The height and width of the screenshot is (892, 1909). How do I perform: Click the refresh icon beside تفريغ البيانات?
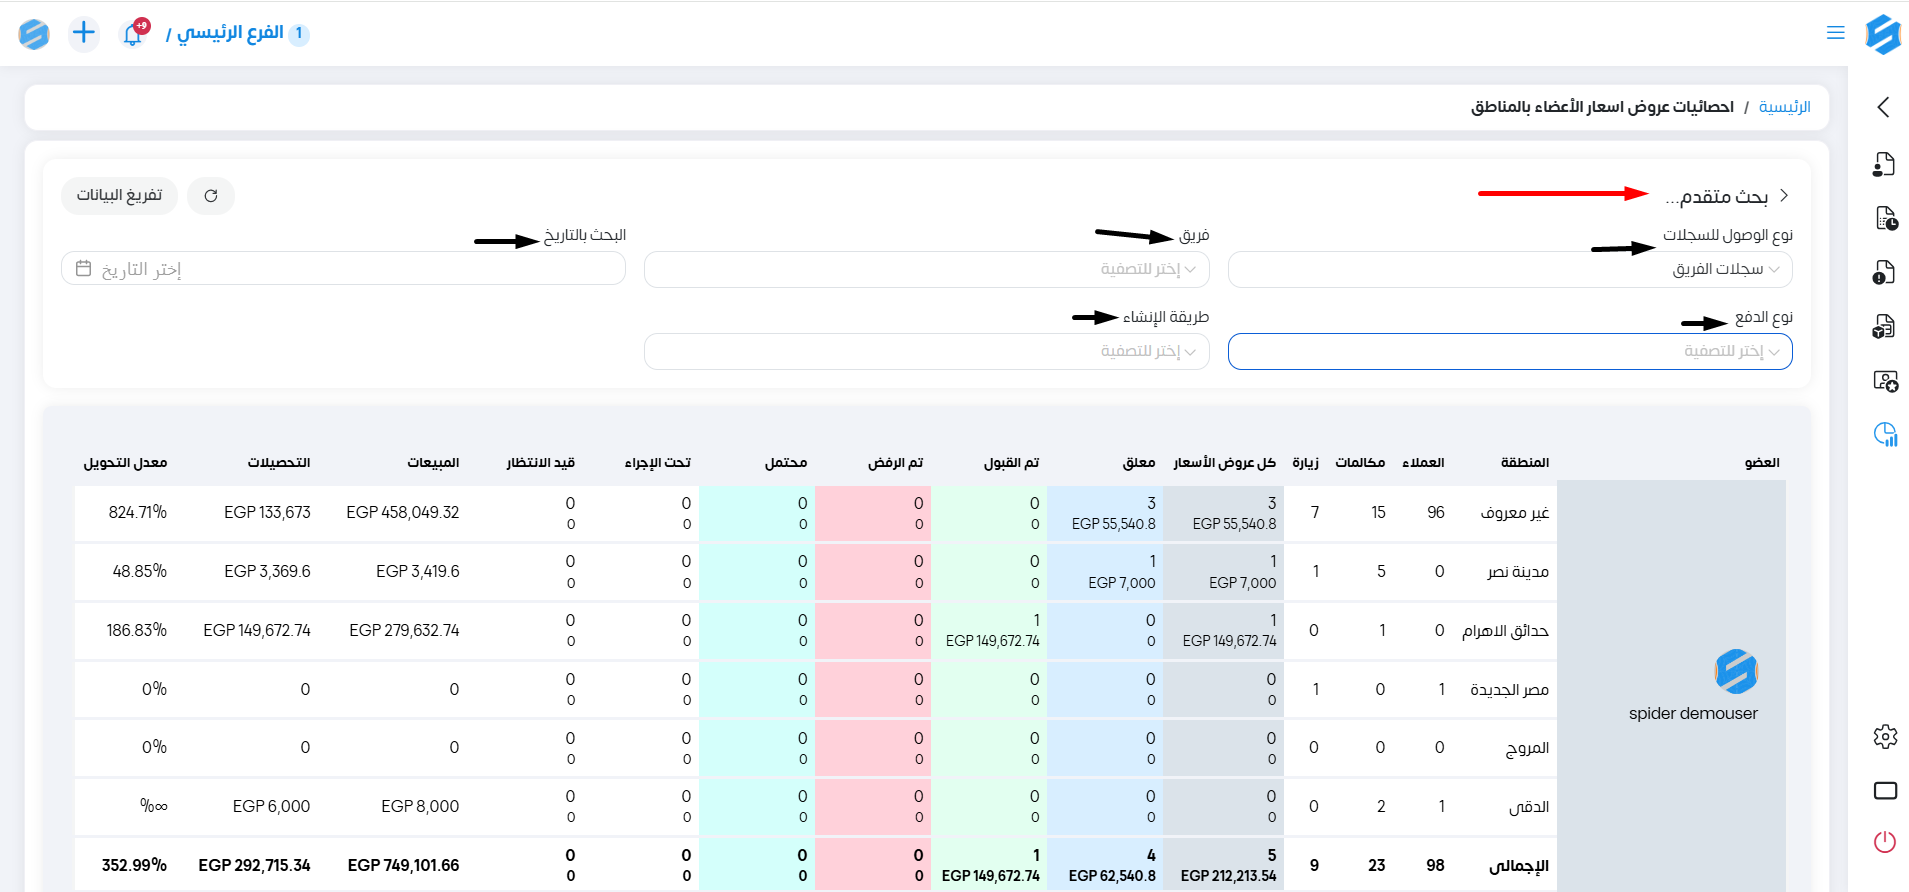pyautogui.click(x=211, y=196)
